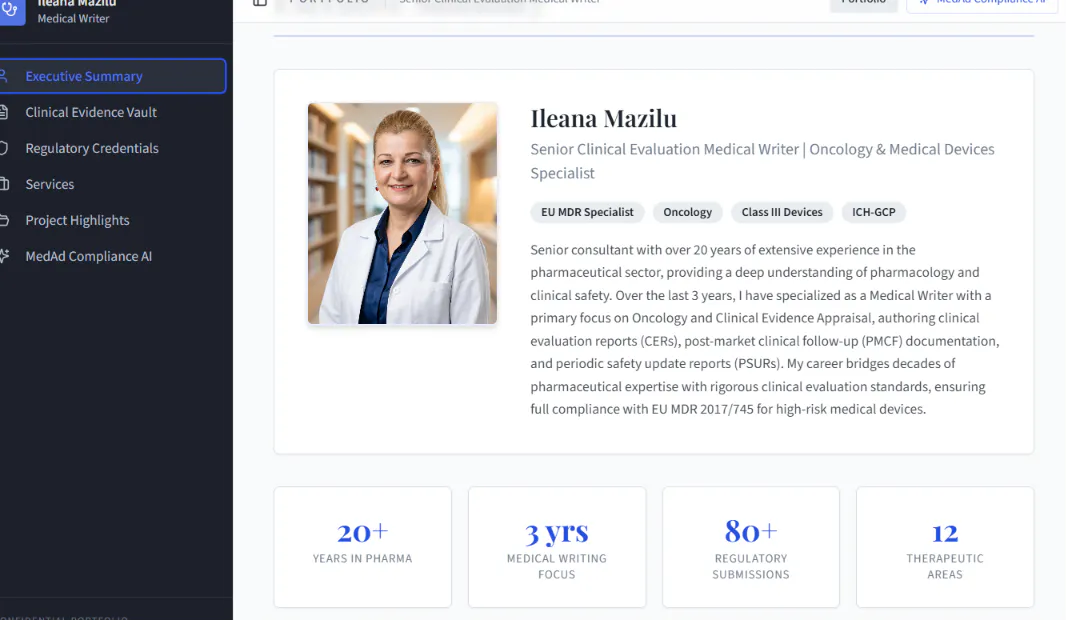Viewport: 1066px width, 621px height.
Task: Select the Class III Devices tag
Action: pyautogui.click(x=782, y=212)
